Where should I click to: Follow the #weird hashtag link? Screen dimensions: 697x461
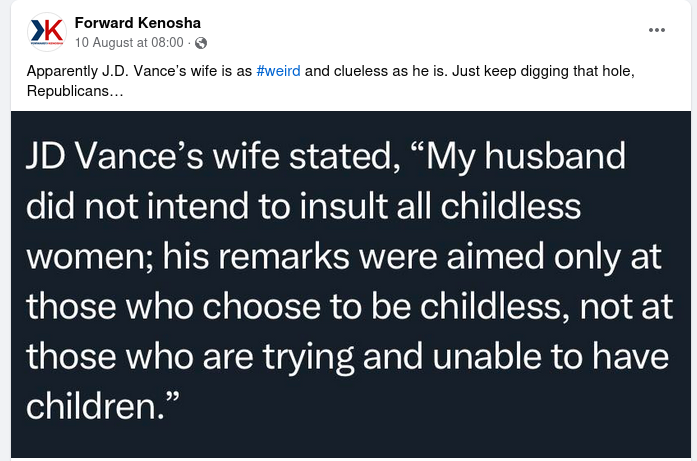278,73
